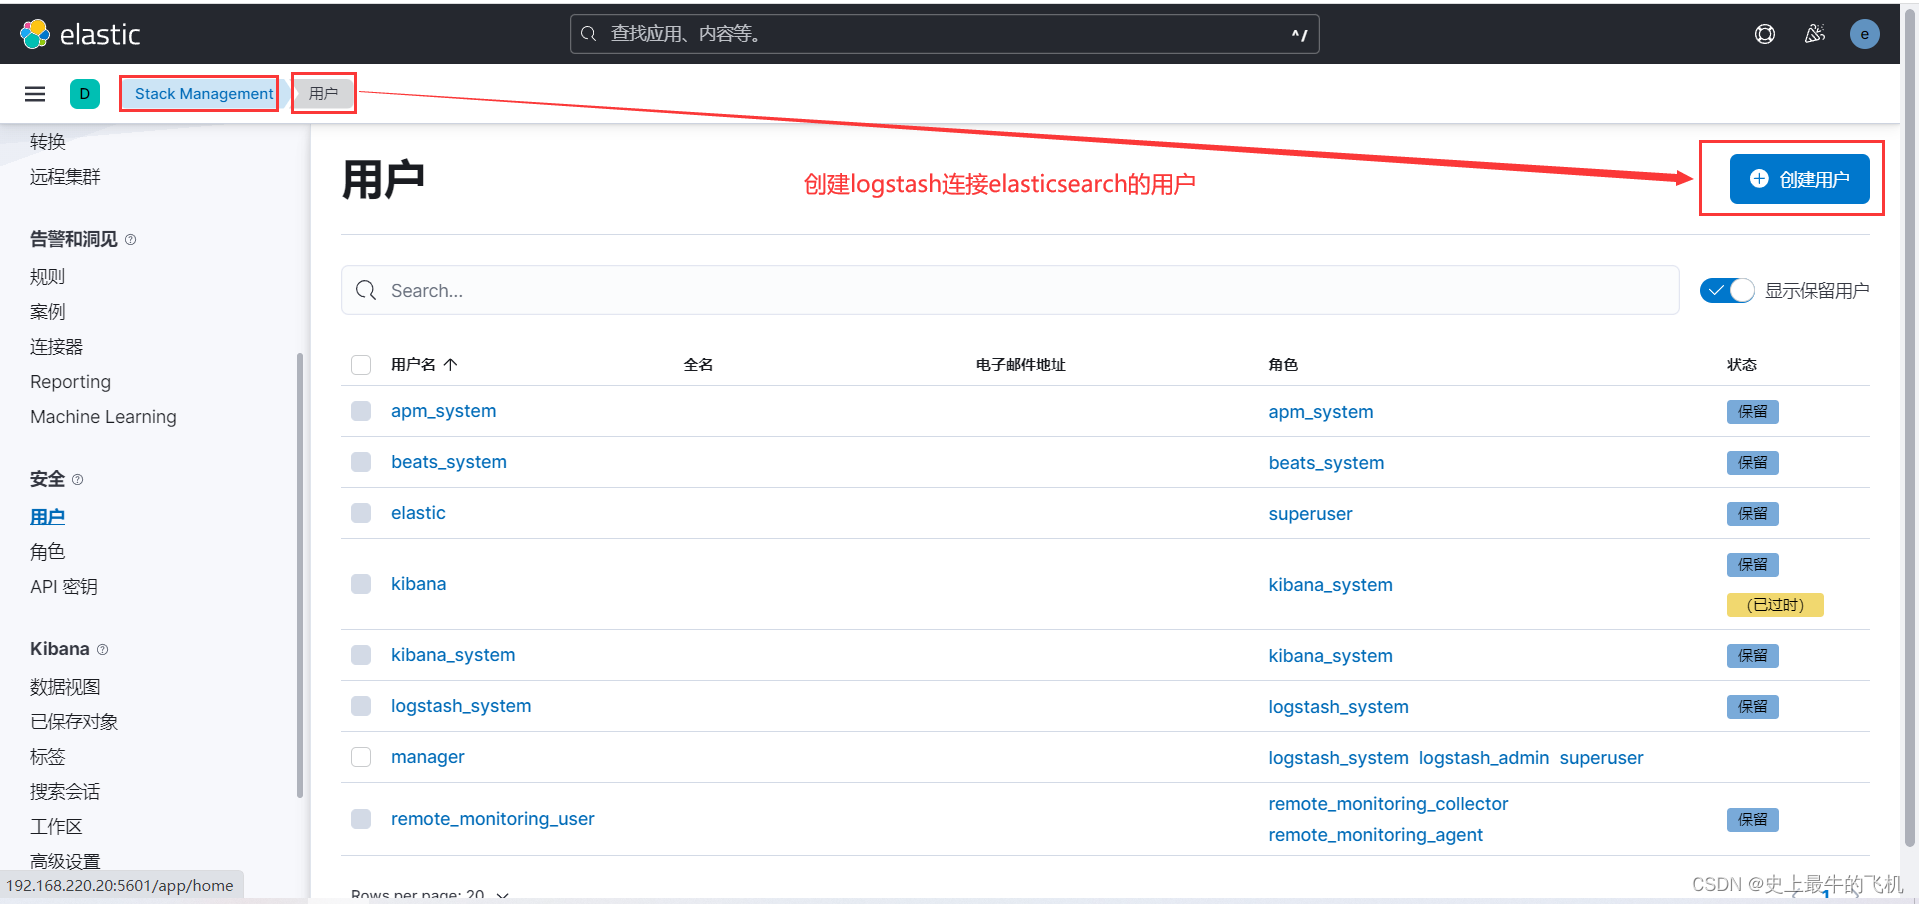Open 规则 in the sidebar
1919x904 pixels.
click(x=47, y=277)
